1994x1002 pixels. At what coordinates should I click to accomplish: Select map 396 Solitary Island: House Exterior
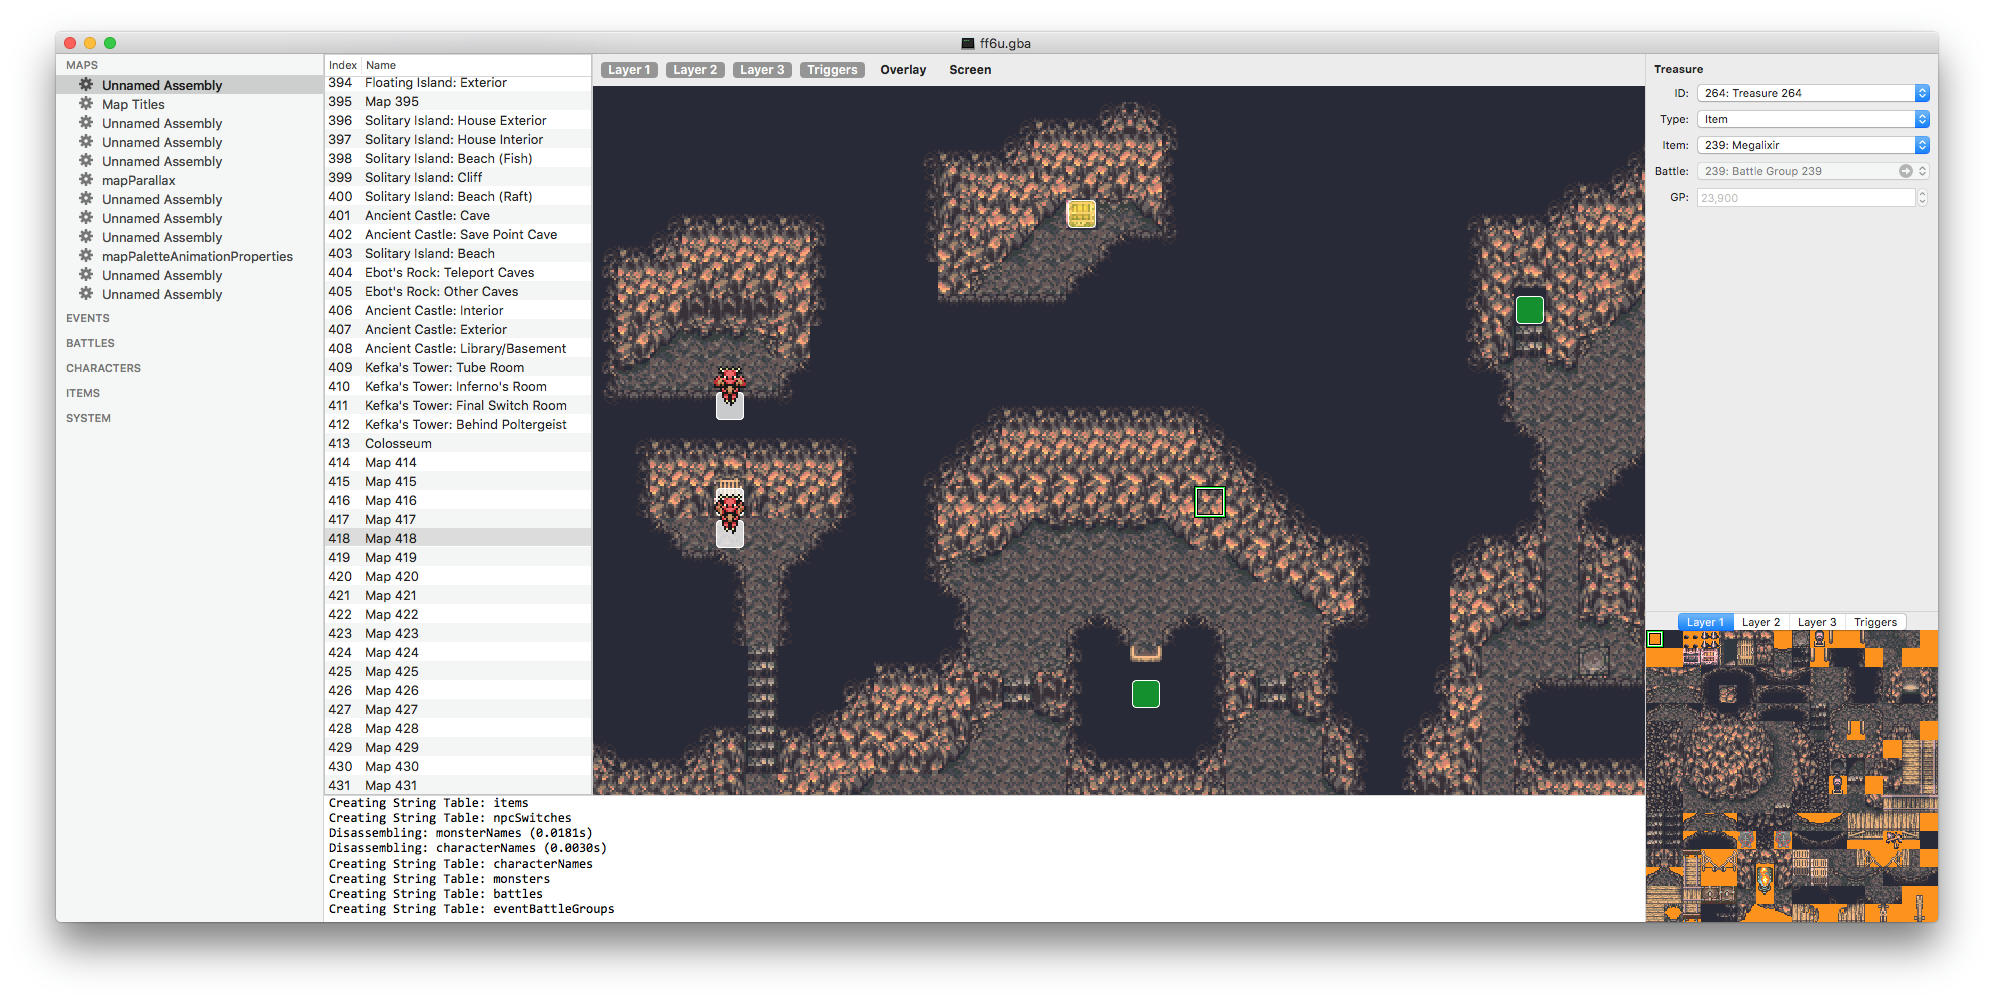click(x=458, y=120)
